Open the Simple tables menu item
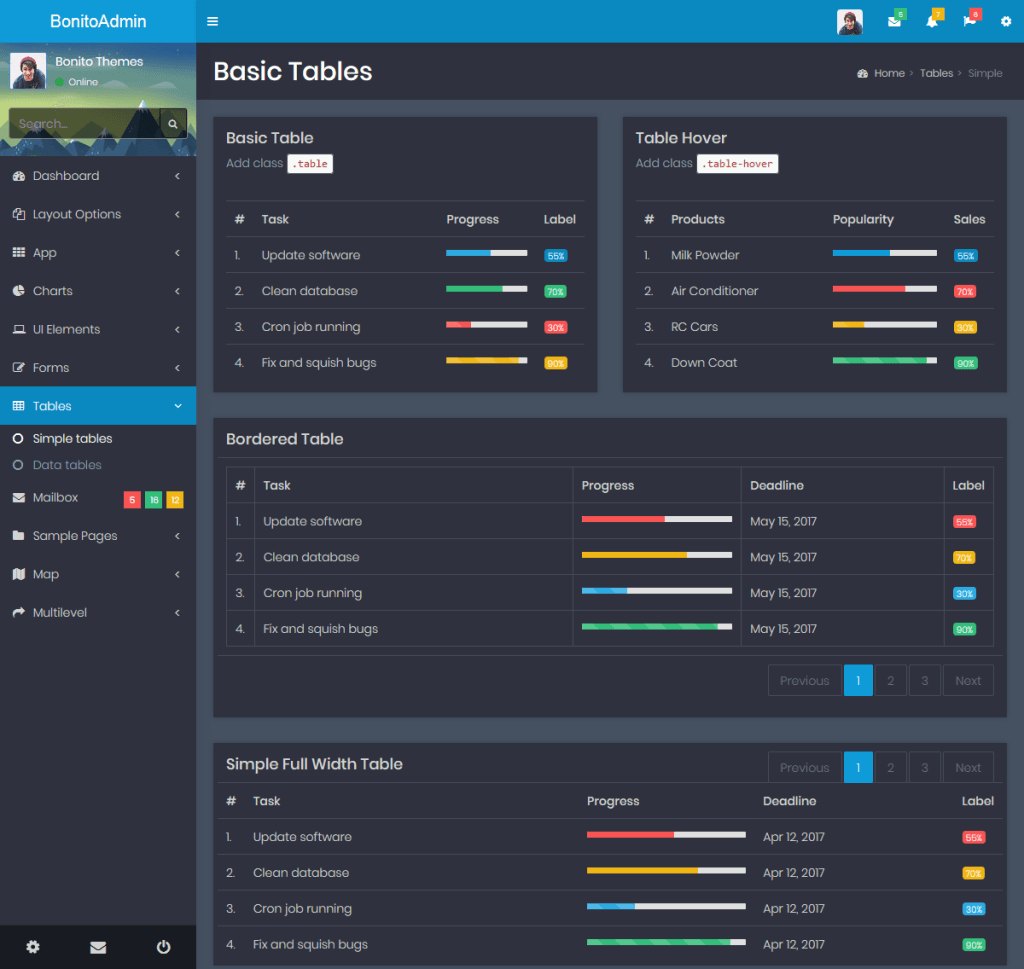Image resolution: width=1024 pixels, height=969 pixels. (98, 439)
